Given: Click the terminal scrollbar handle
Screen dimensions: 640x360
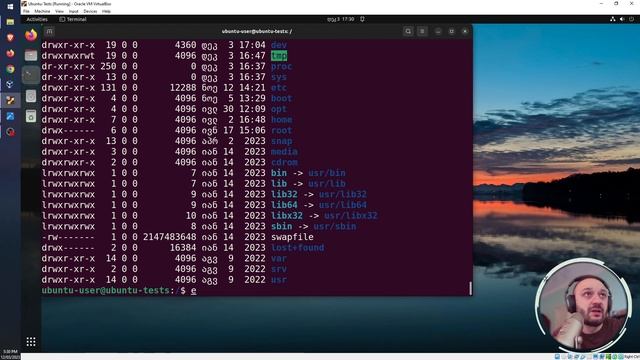Looking at the screenshot, I should point(470,288).
